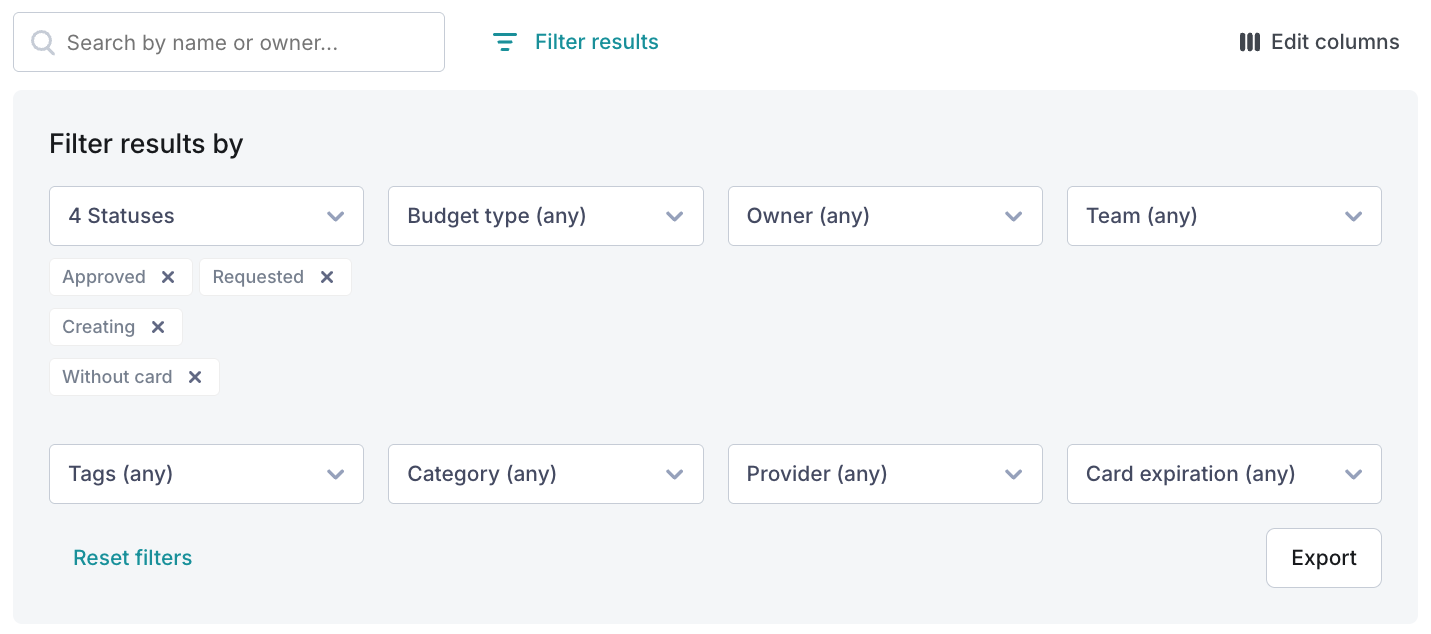The width and height of the screenshot is (1431, 634).
Task: Expand Card expiration dropdown chevron
Action: click(1353, 475)
